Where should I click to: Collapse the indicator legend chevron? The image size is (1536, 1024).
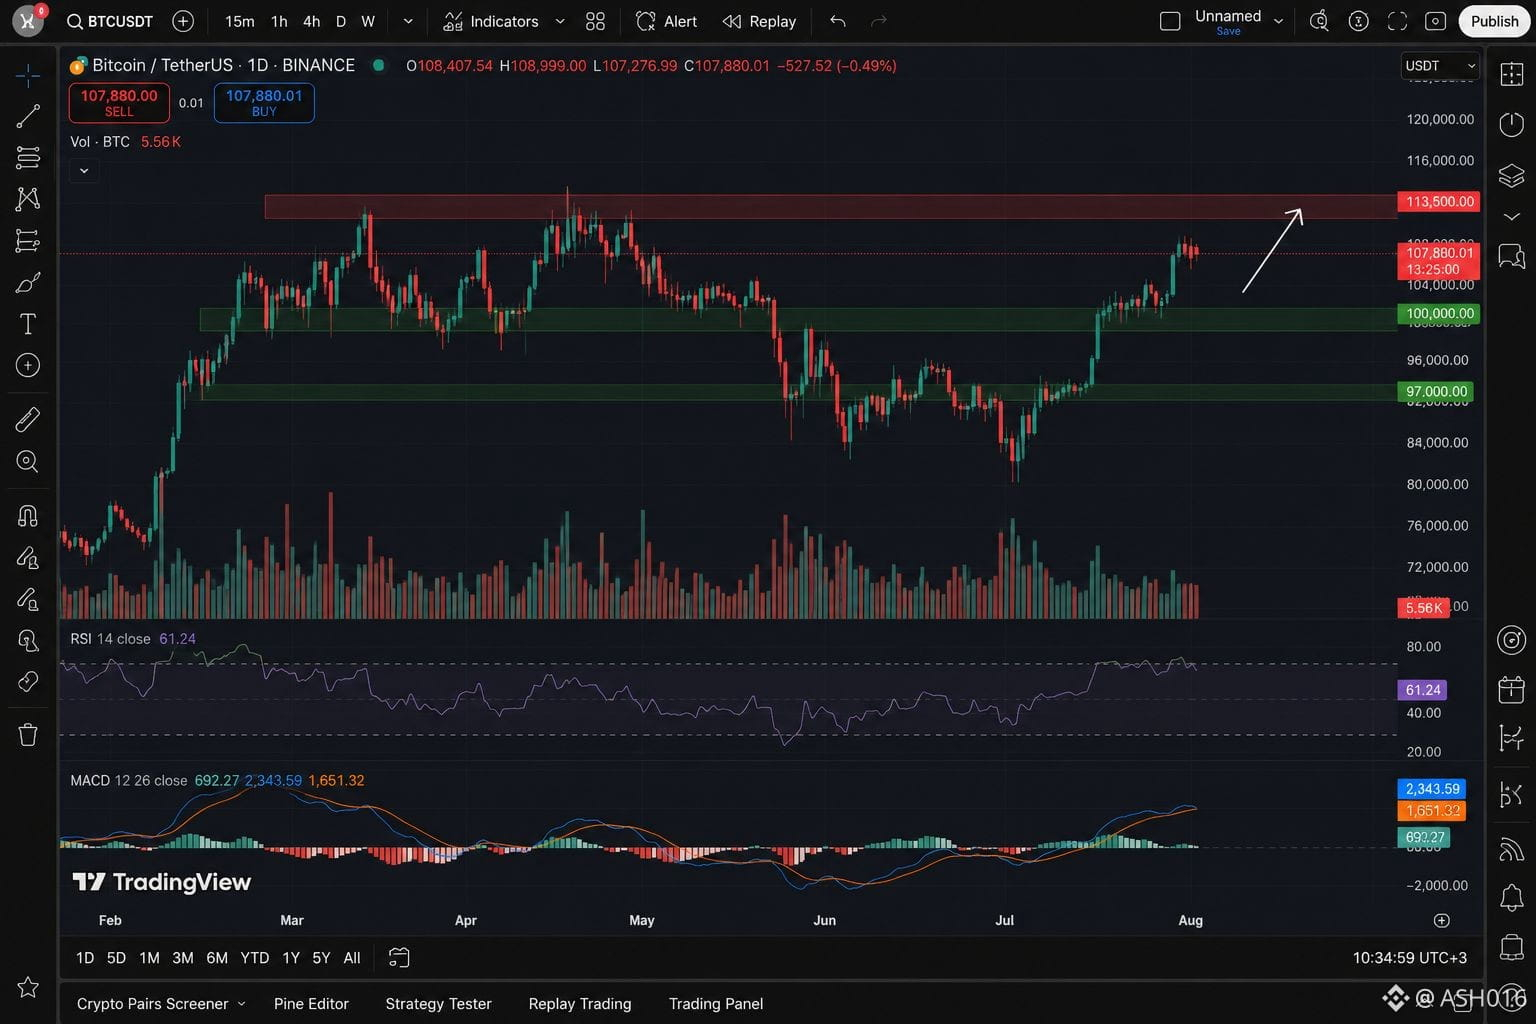84,171
